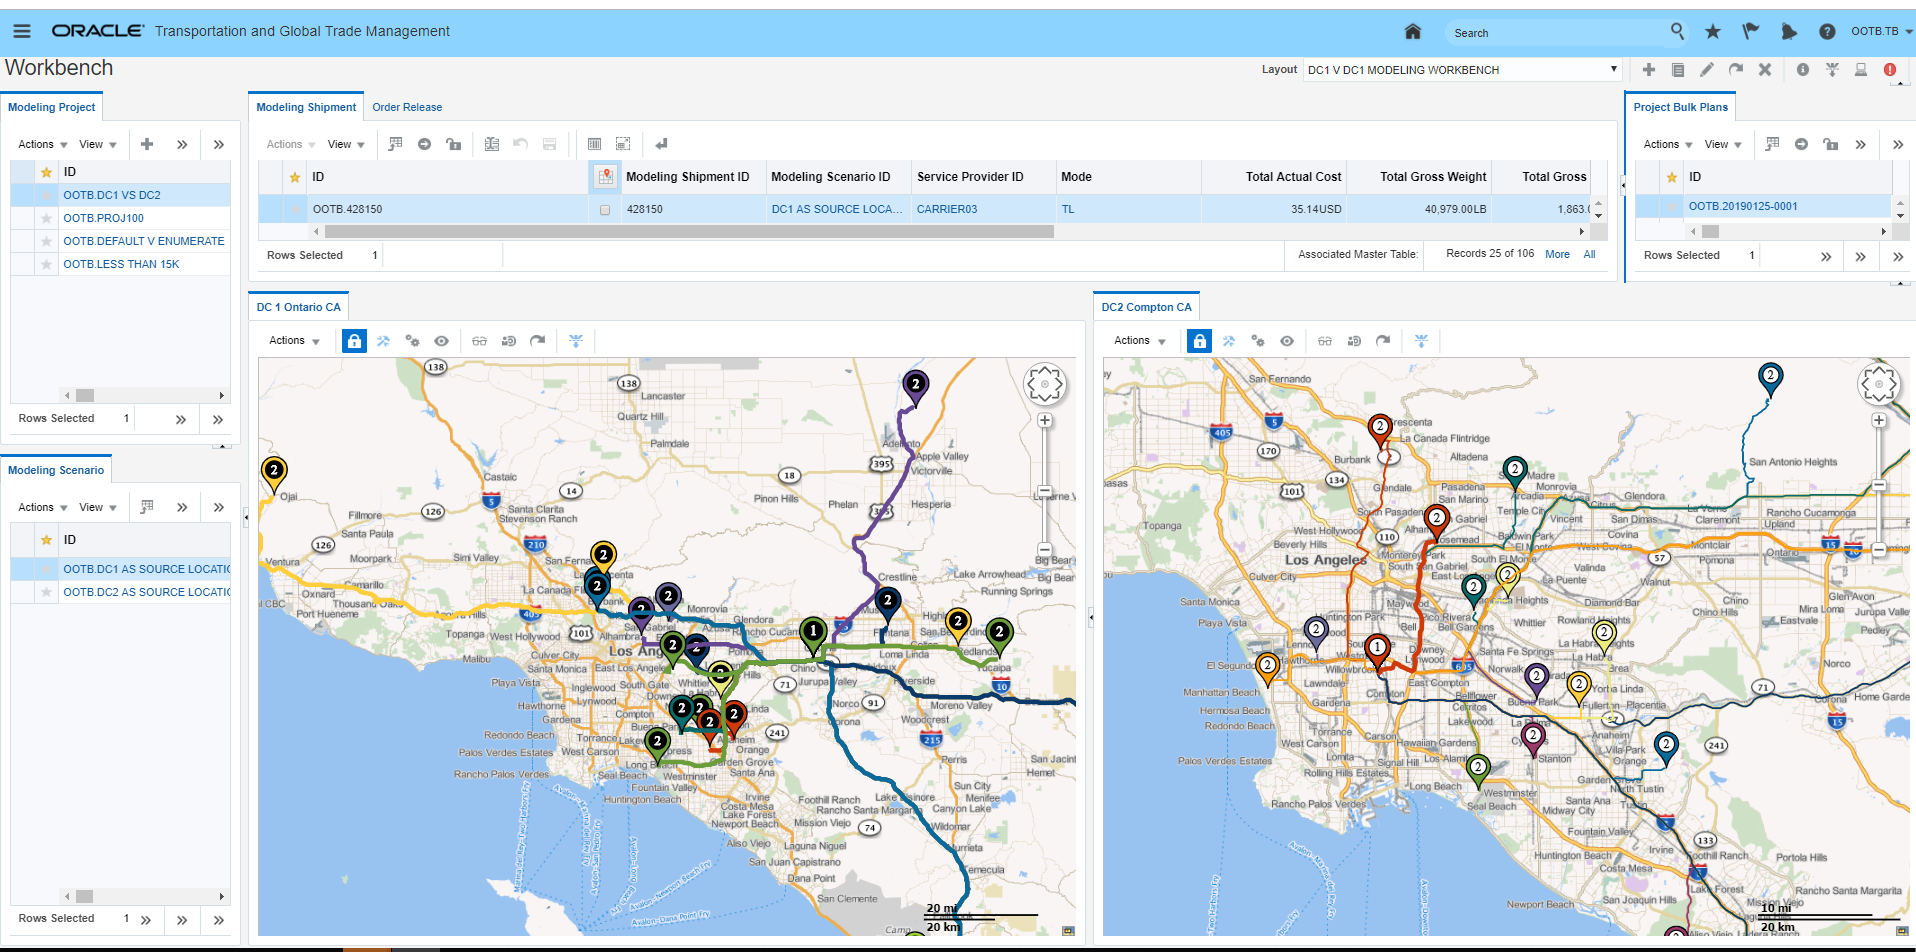
Task: Open notifications bell in header
Action: 1789,31
